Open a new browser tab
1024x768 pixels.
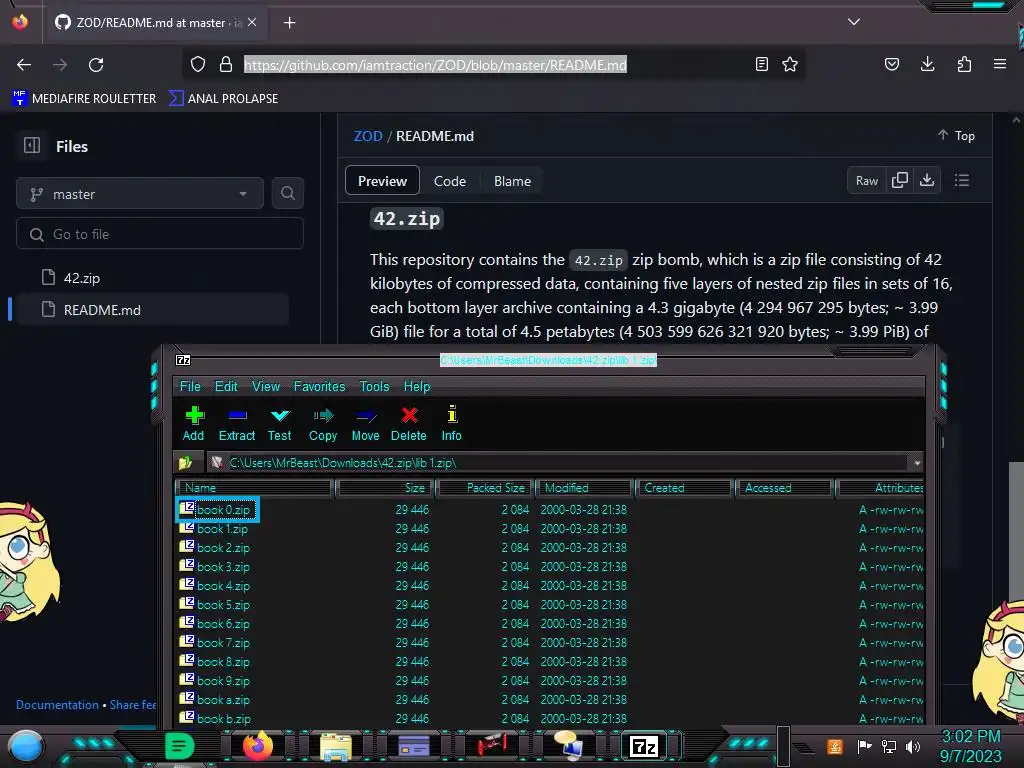(x=289, y=23)
